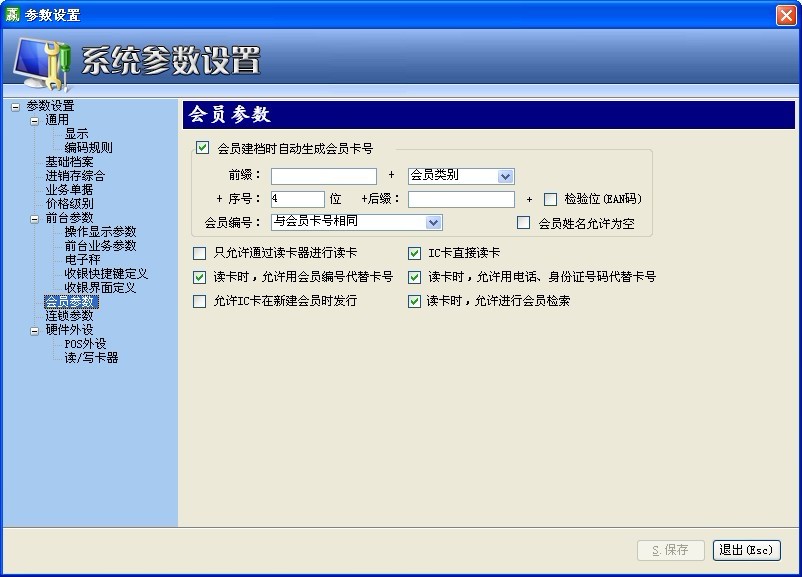Select the 硬件外设 tree label
The width and height of the screenshot is (802, 577).
coord(70,329)
